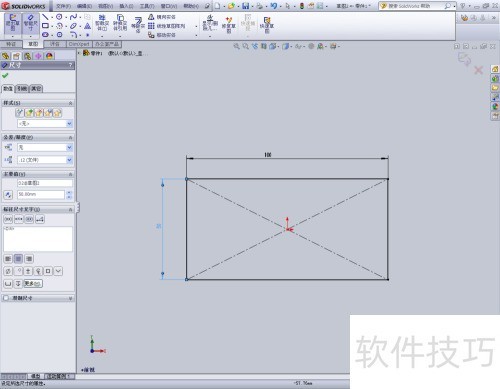Select the Circle sketch tool

pos(59,17)
